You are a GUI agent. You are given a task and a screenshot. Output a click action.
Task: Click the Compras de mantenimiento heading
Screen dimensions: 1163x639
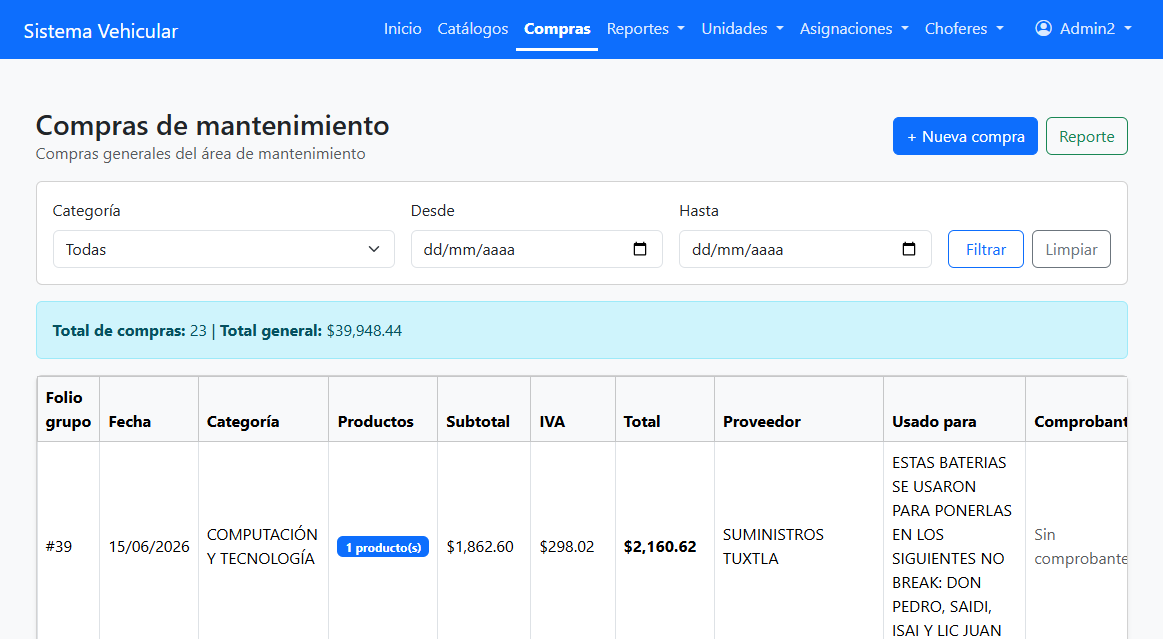(212, 125)
